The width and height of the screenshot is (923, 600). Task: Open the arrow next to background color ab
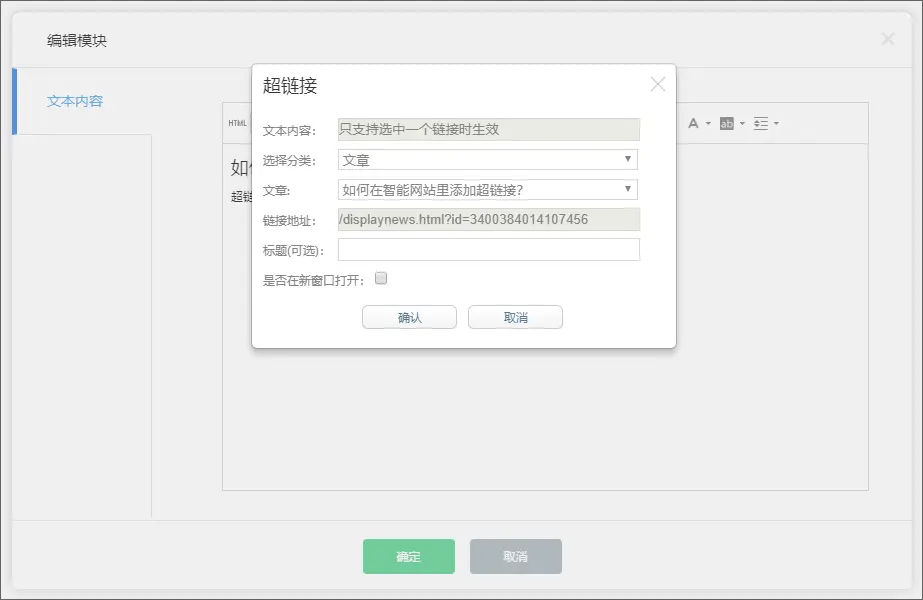[742, 124]
